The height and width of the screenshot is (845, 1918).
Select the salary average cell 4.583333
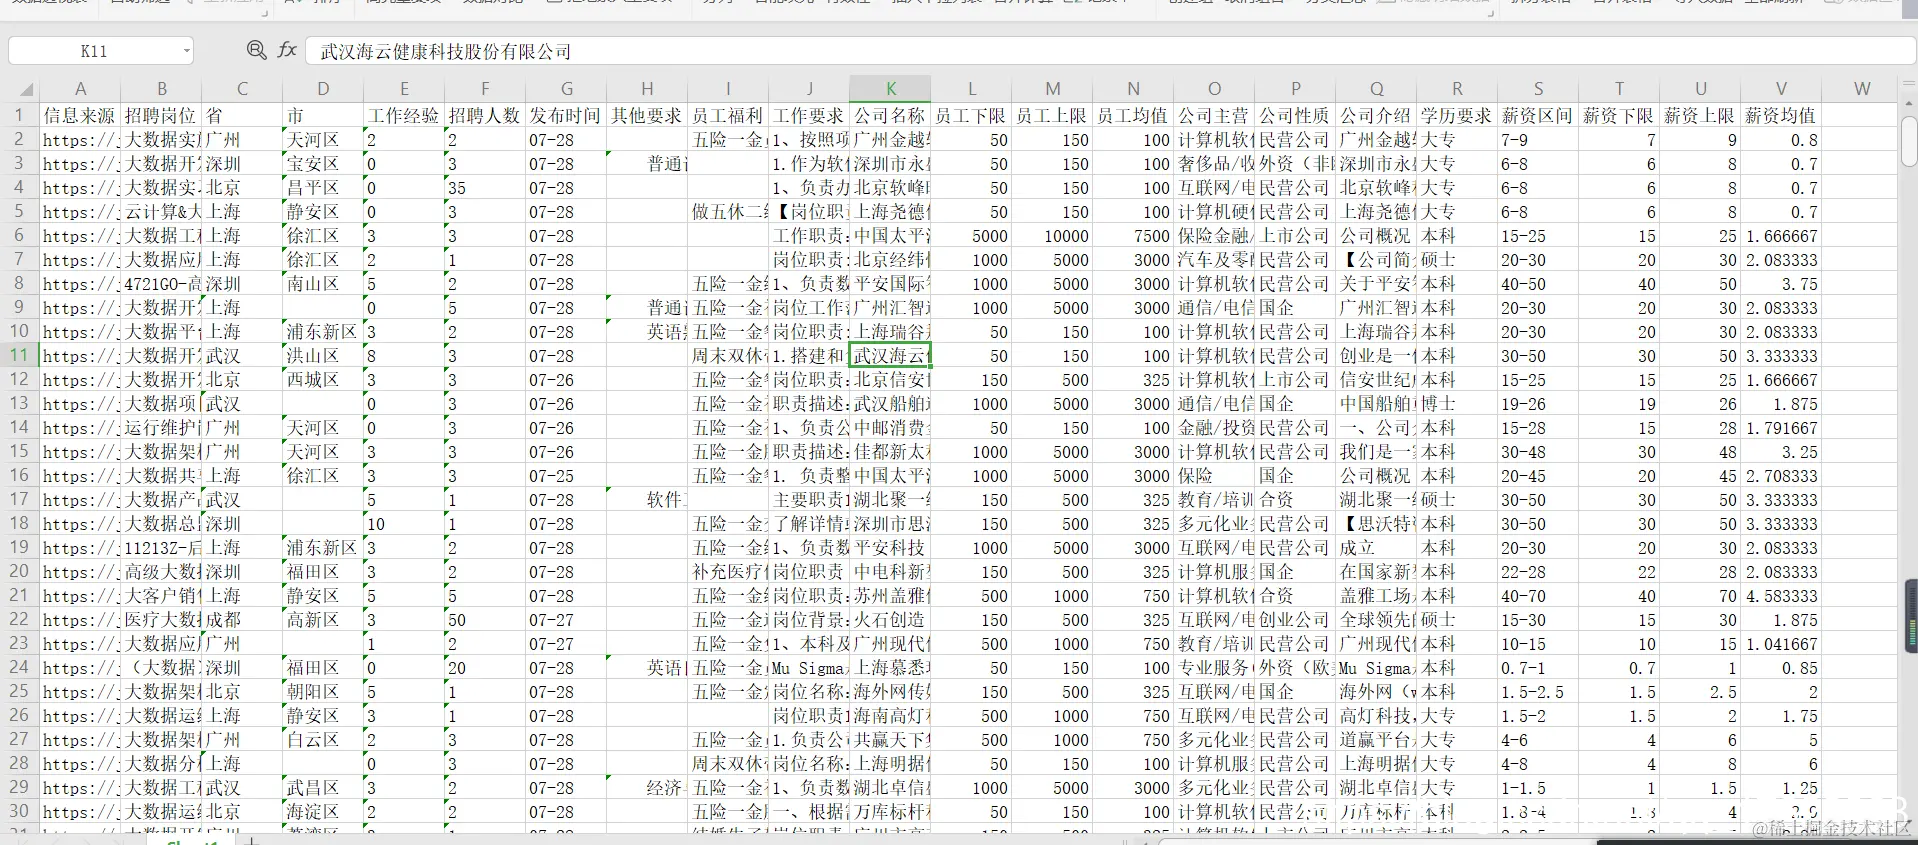[x=1781, y=596]
